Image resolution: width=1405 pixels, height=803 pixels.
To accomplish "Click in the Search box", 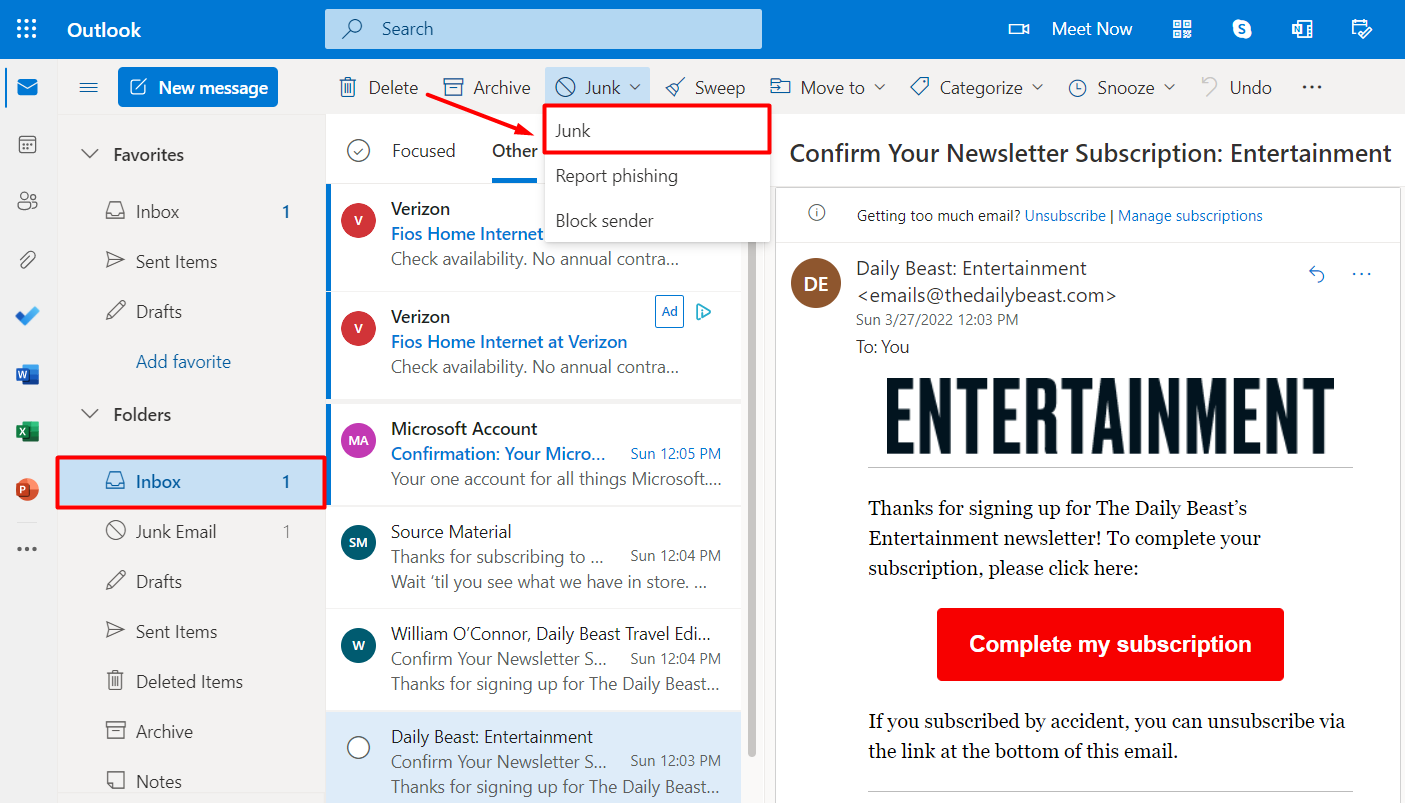I will point(543,29).
